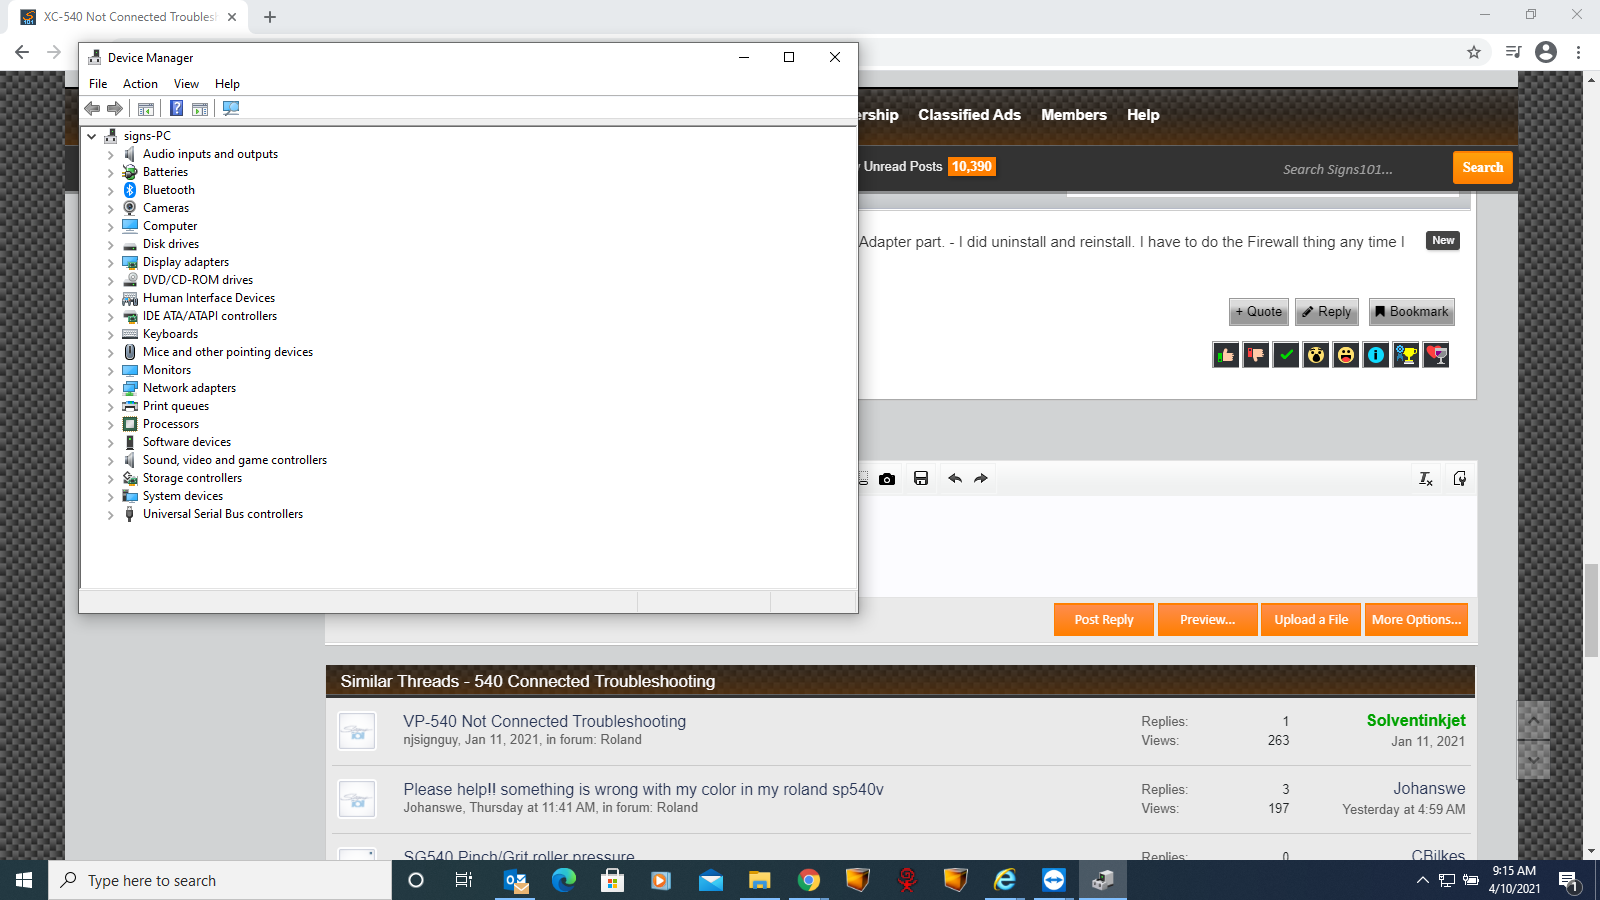Click the remove formatting icon in editor
The height and width of the screenshot is (900, 1600).
coord(1426,479)
